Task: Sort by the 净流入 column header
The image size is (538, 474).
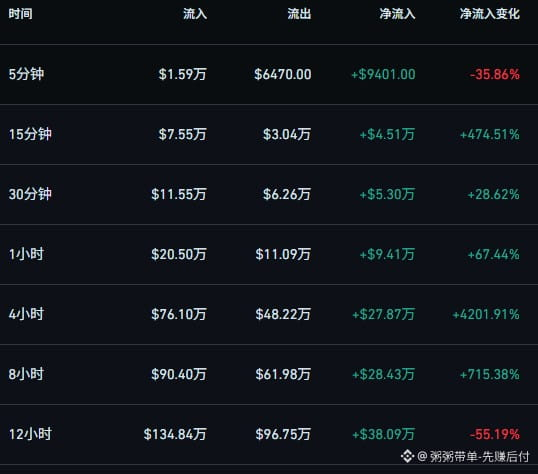Action: tap(397, 14)
